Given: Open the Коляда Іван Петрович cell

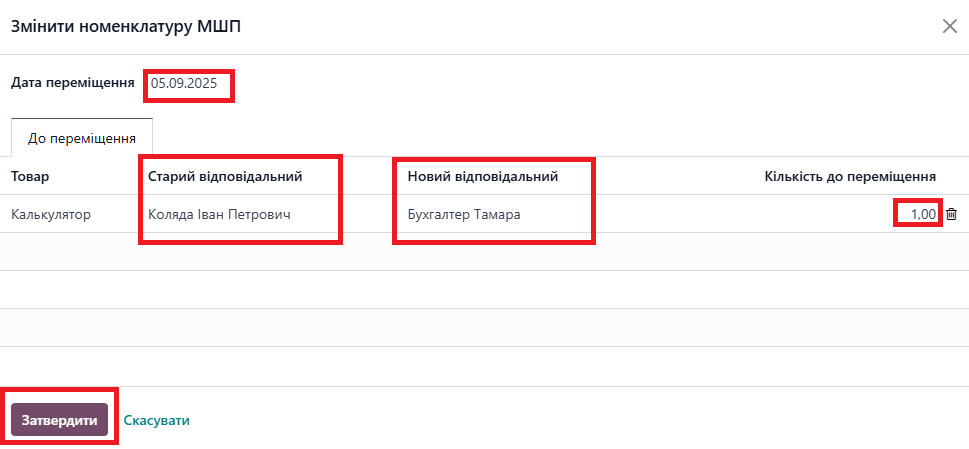Looking at the screenshot, I should tap(220, 214).
